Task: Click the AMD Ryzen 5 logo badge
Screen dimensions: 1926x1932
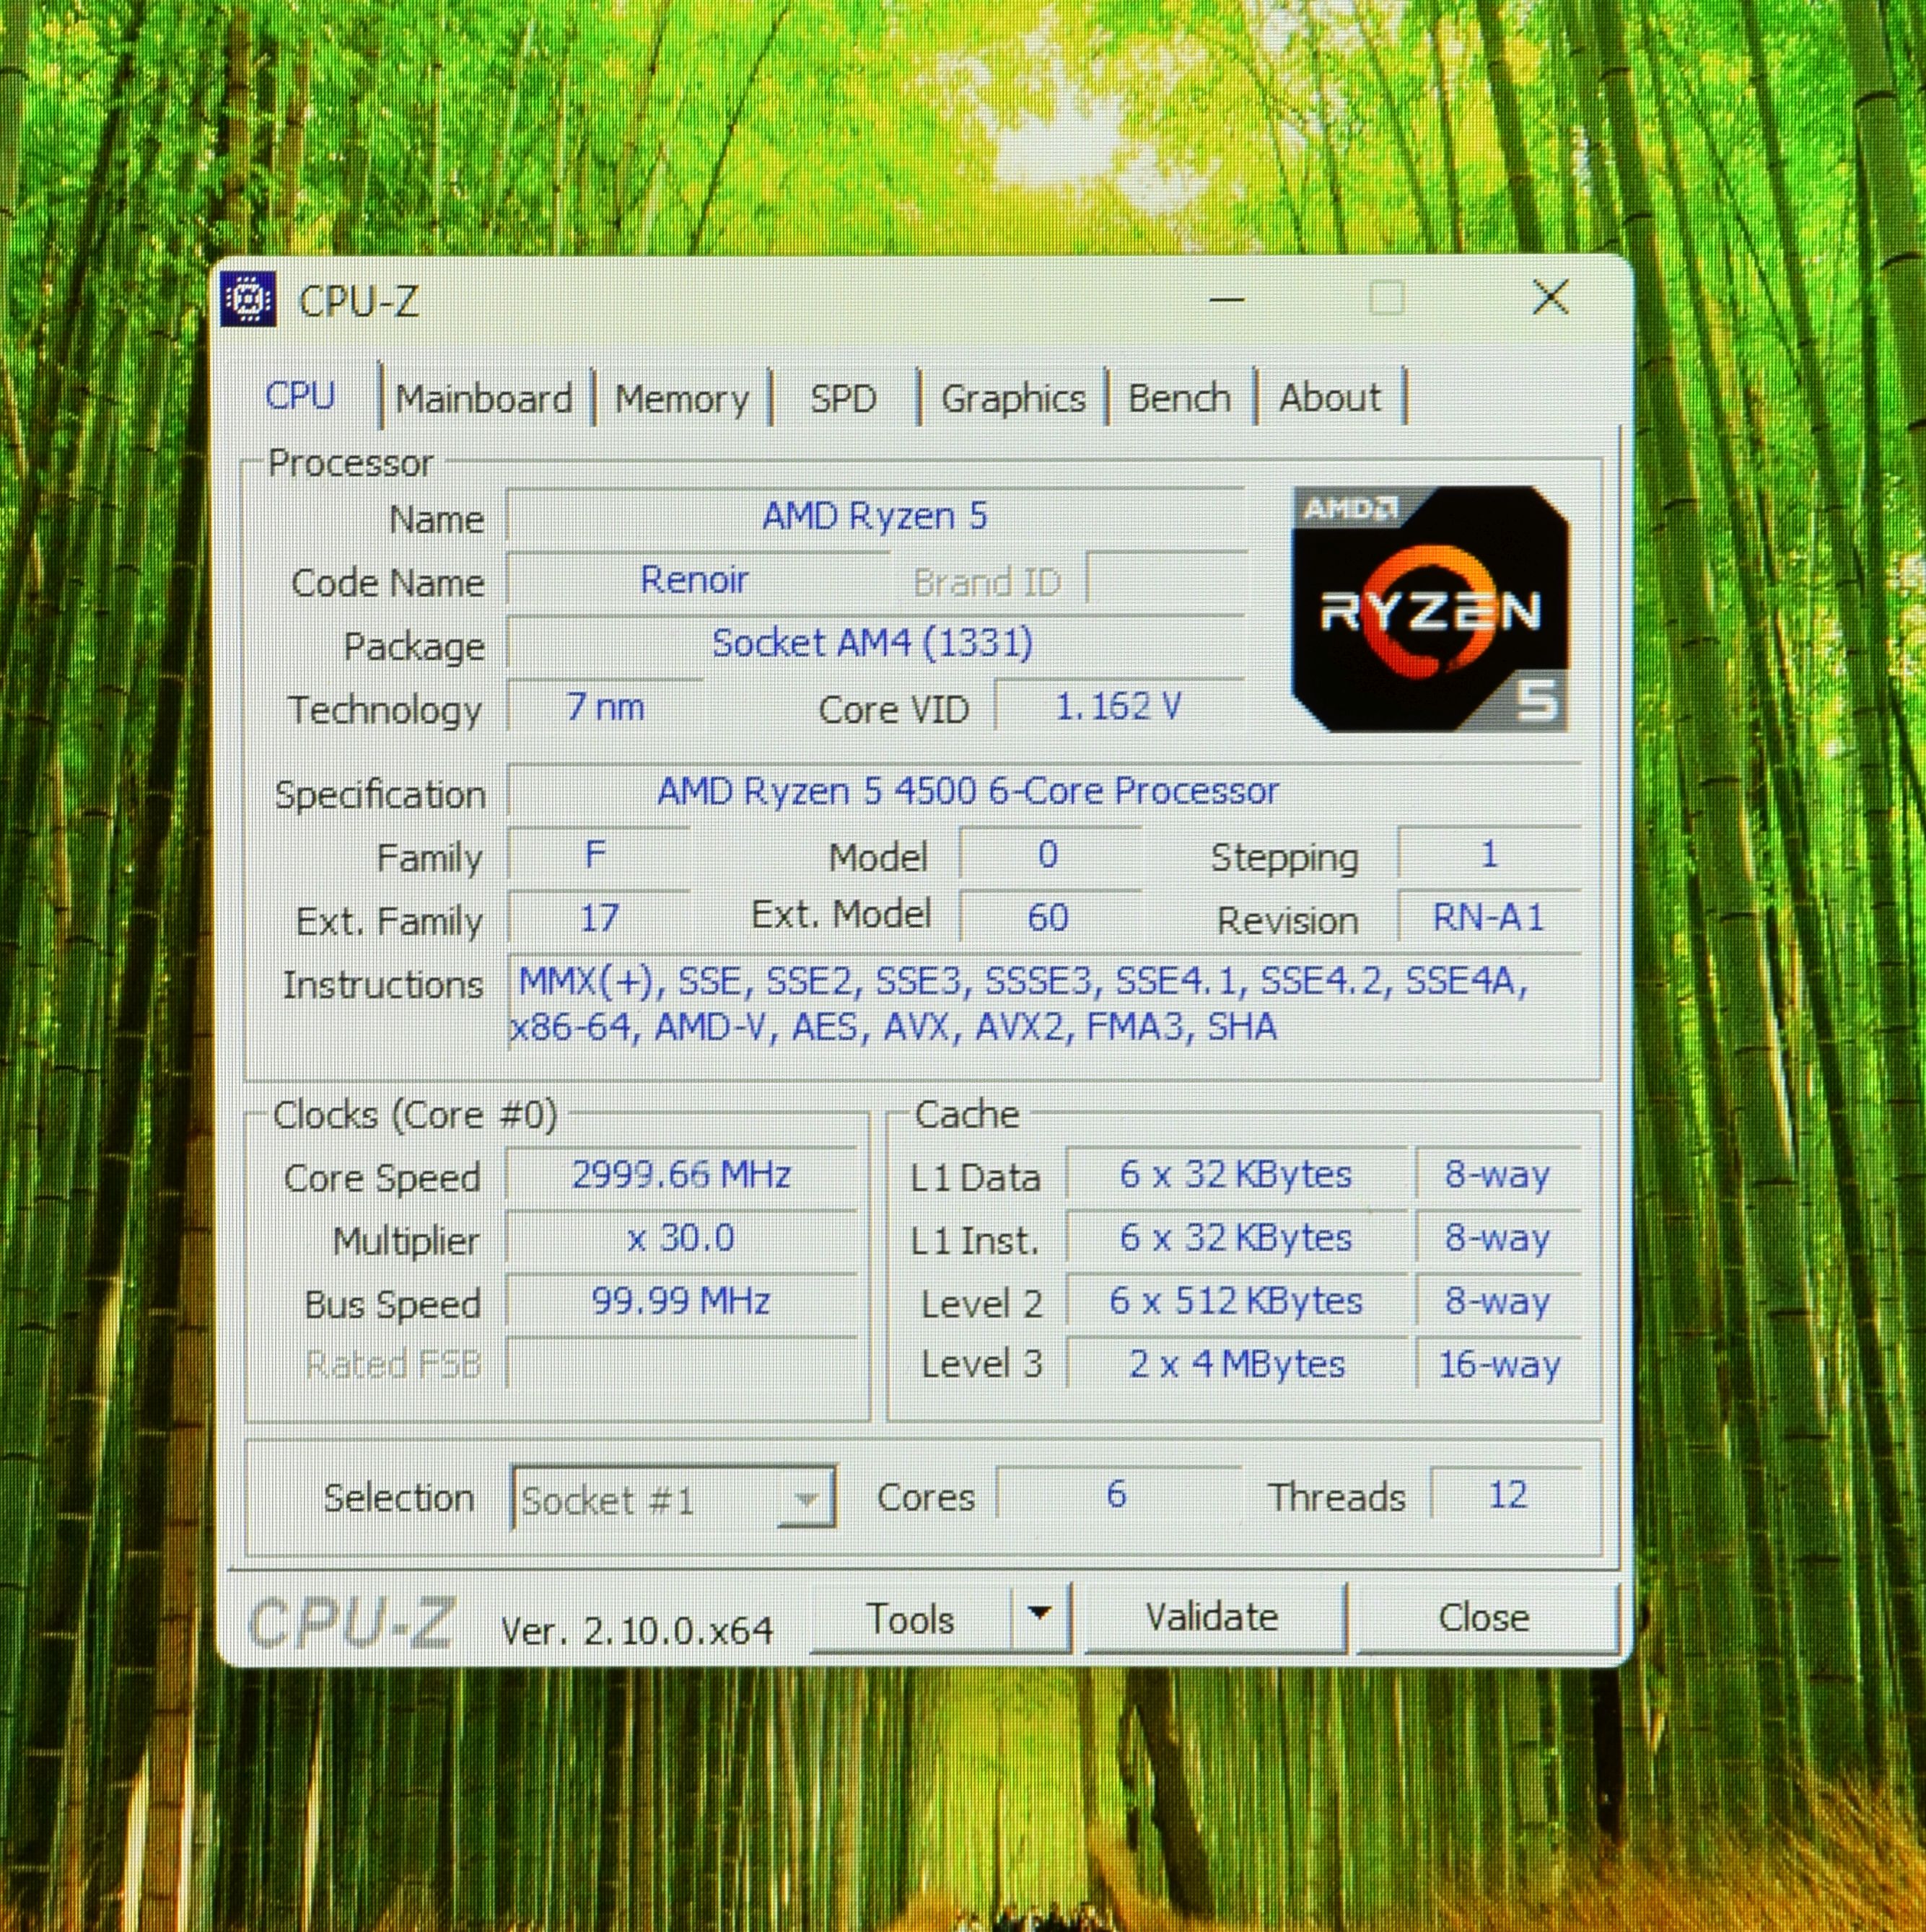Action: [x=1430, y=609]
